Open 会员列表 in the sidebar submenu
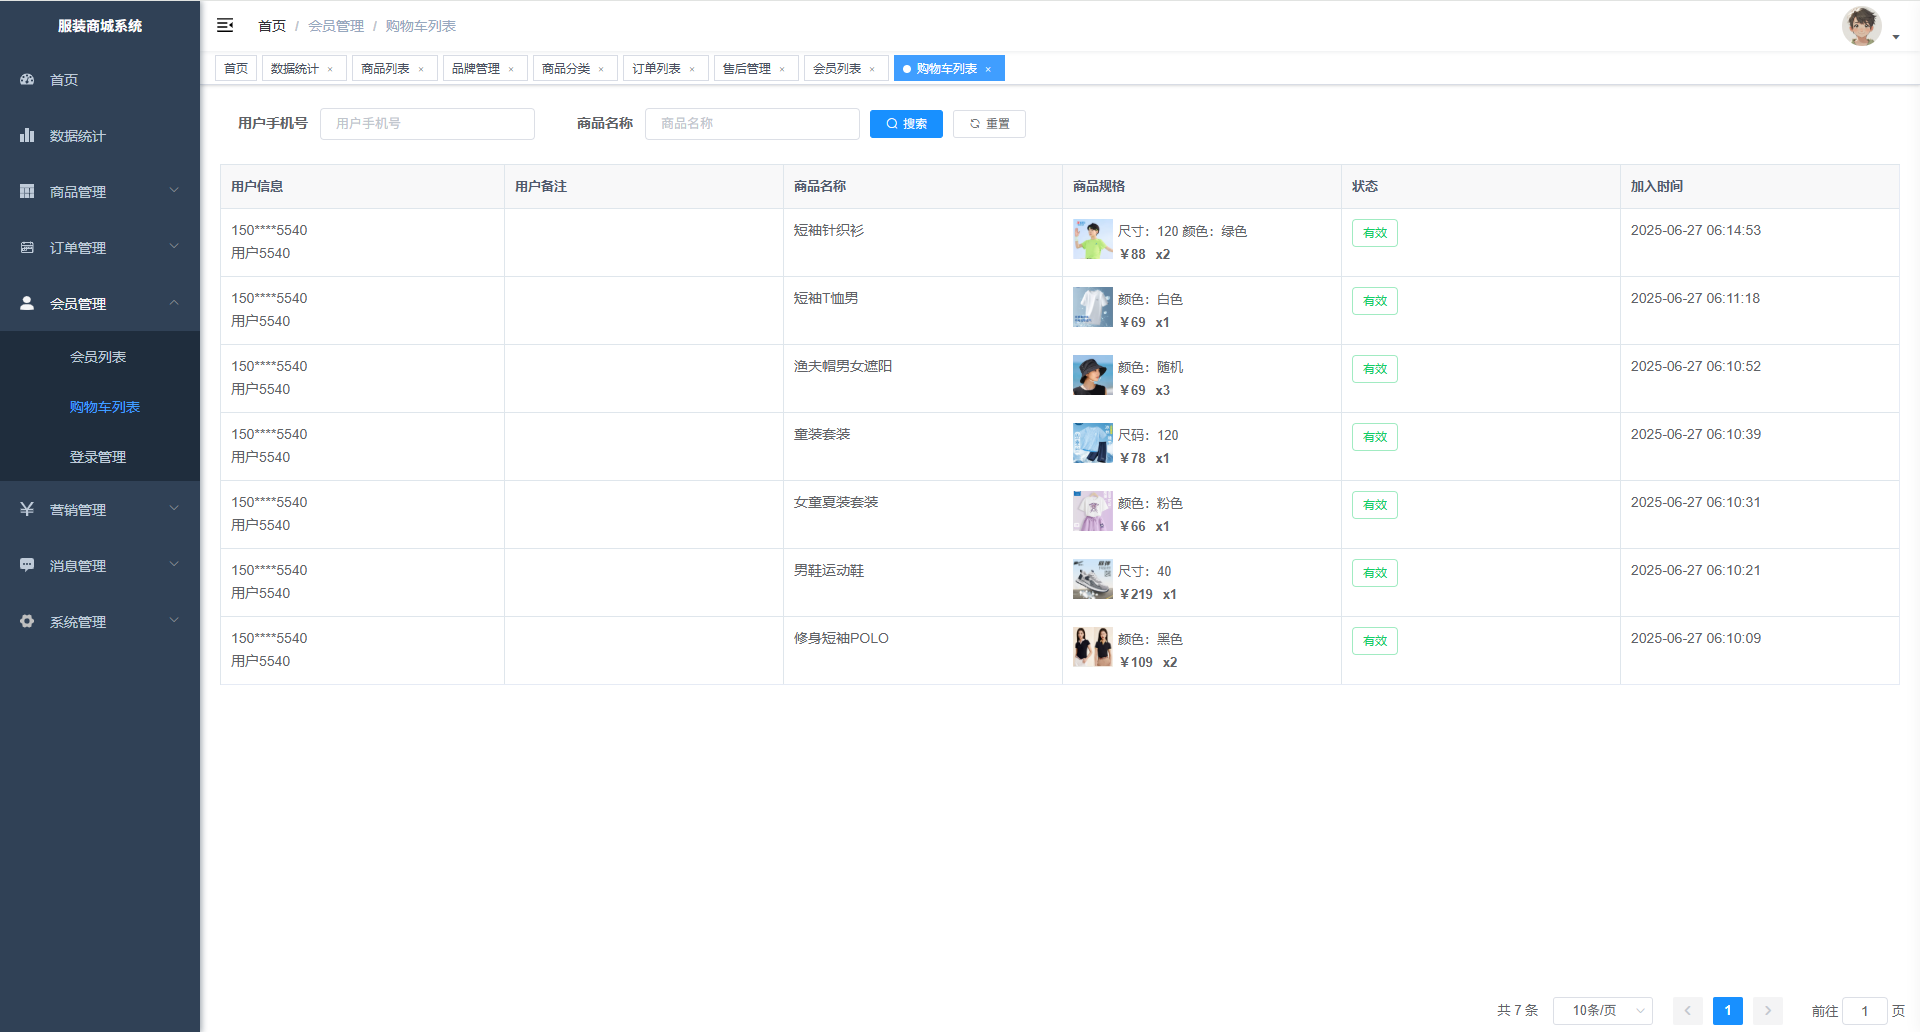1920x1032 pixels. [x=98, y=357]
